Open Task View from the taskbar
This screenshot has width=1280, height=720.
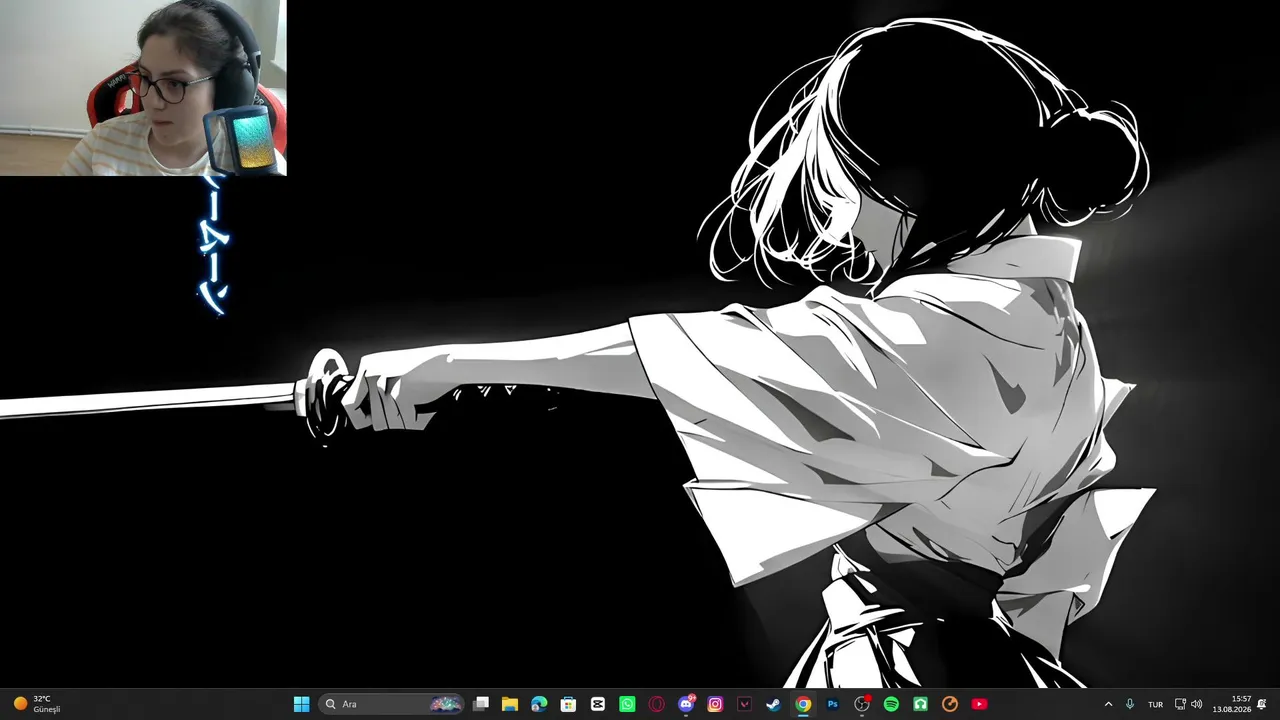[481, 704]
